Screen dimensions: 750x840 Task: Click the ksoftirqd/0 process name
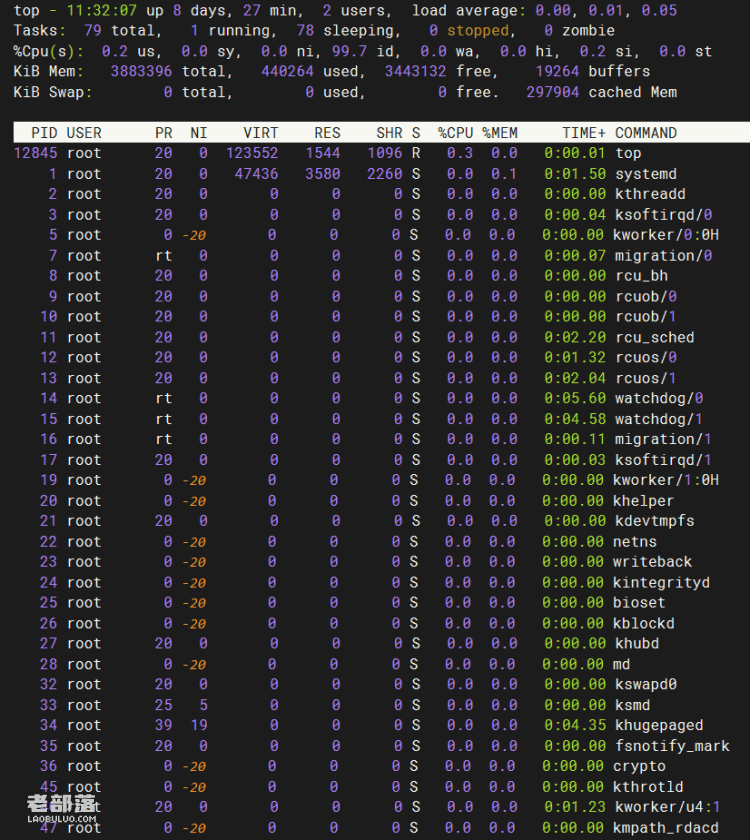click(x=663, y=214)
